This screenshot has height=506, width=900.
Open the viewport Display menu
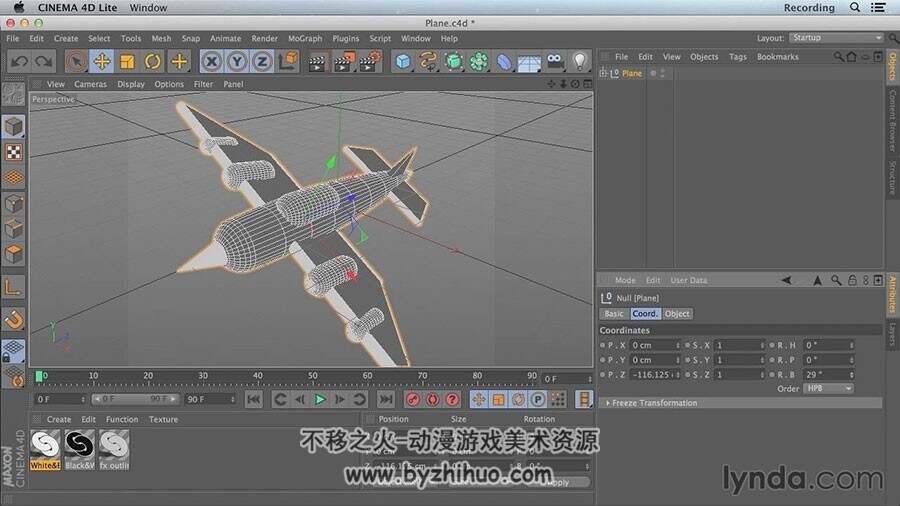131,84
